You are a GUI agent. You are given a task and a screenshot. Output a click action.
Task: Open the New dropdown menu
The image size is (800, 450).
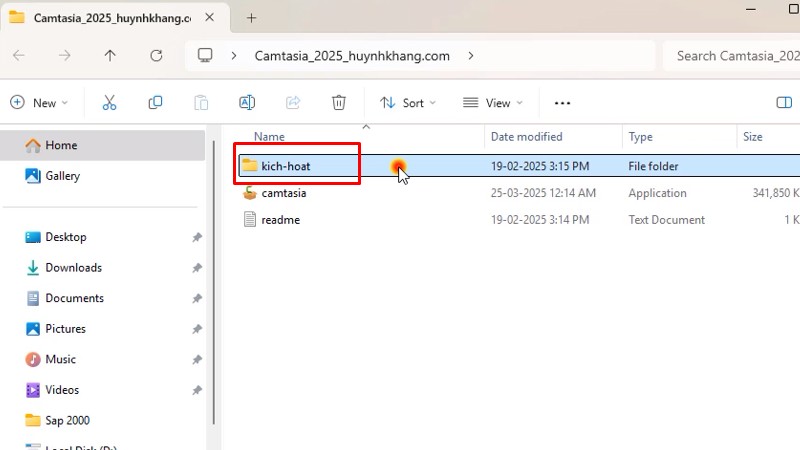pos(39,103)
